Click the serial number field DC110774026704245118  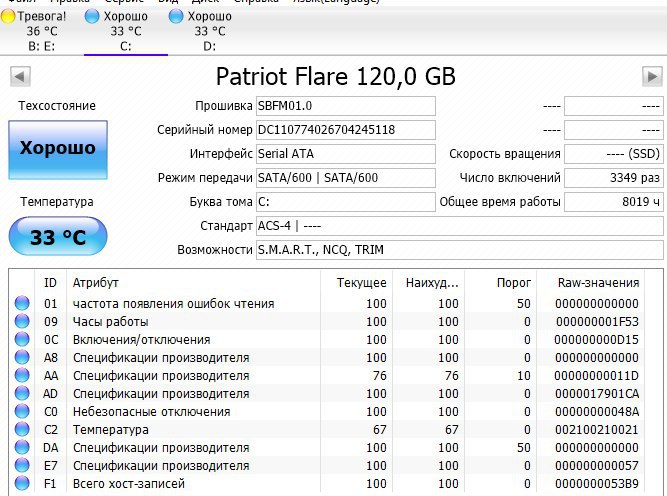[346, 130]
